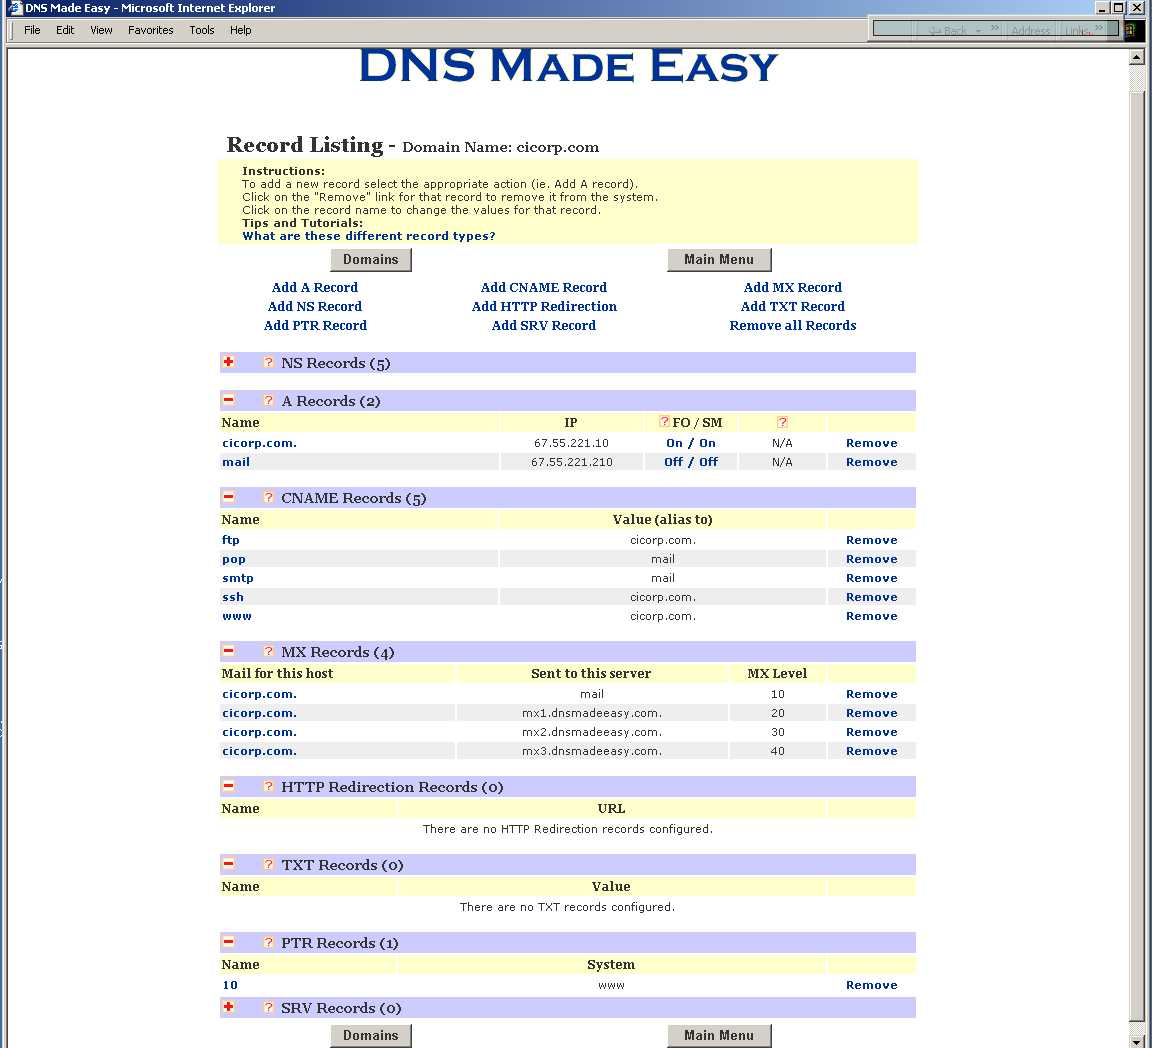Click Remove all Records link

(x=793, y=326)
